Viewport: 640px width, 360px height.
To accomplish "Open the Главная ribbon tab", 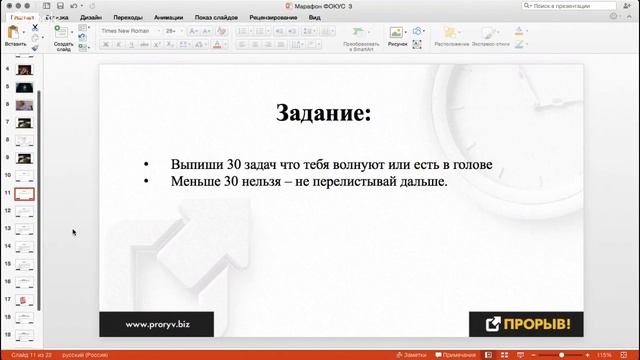I will [x=22, y=18].
